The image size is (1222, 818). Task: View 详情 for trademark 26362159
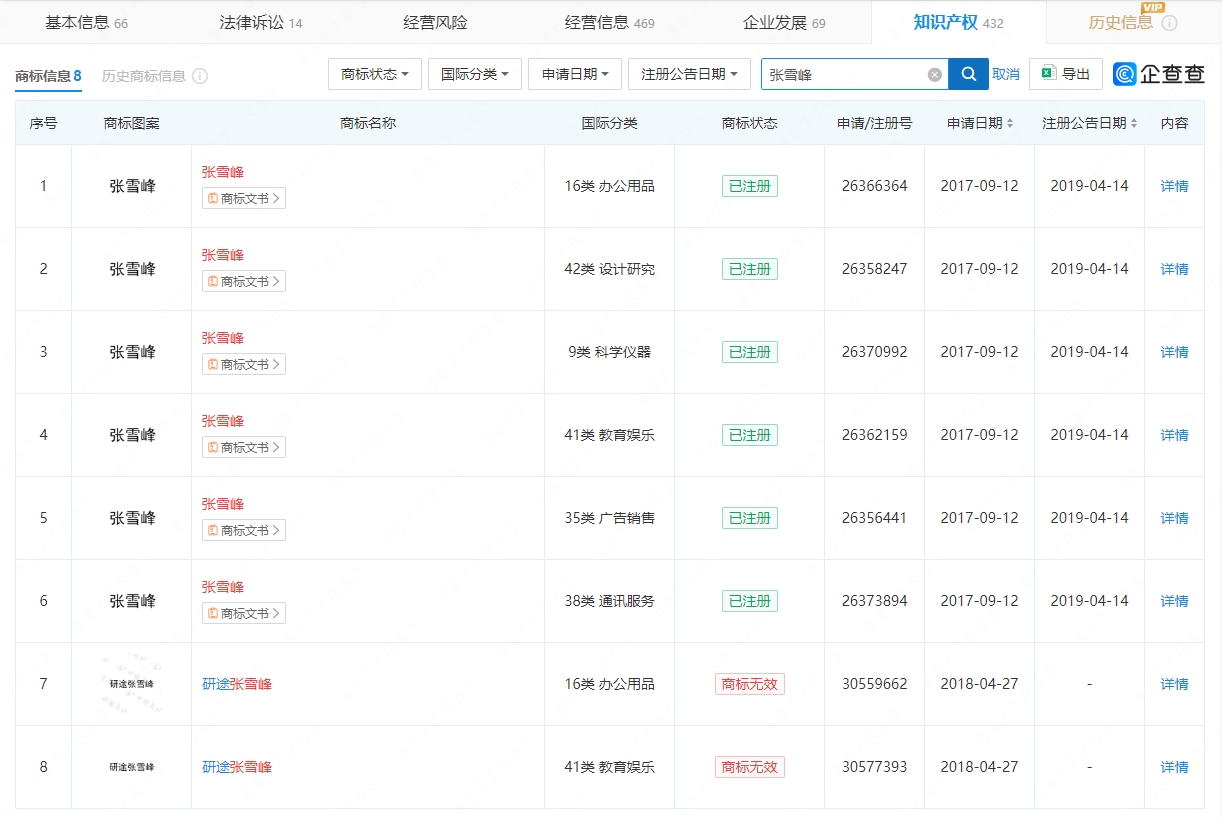coord(1174,435)
